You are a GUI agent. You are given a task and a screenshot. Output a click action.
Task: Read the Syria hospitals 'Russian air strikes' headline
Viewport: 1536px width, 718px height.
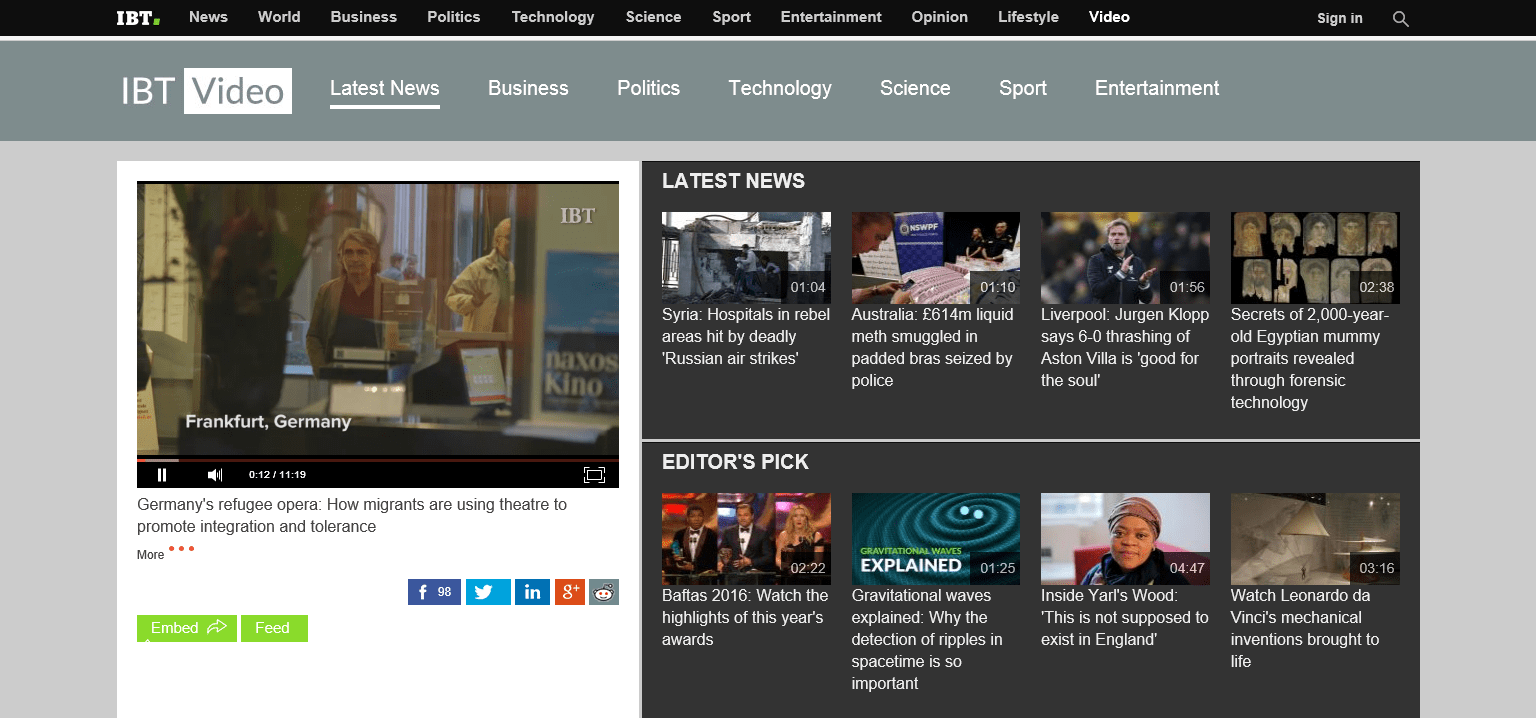(x=746, y=337)
